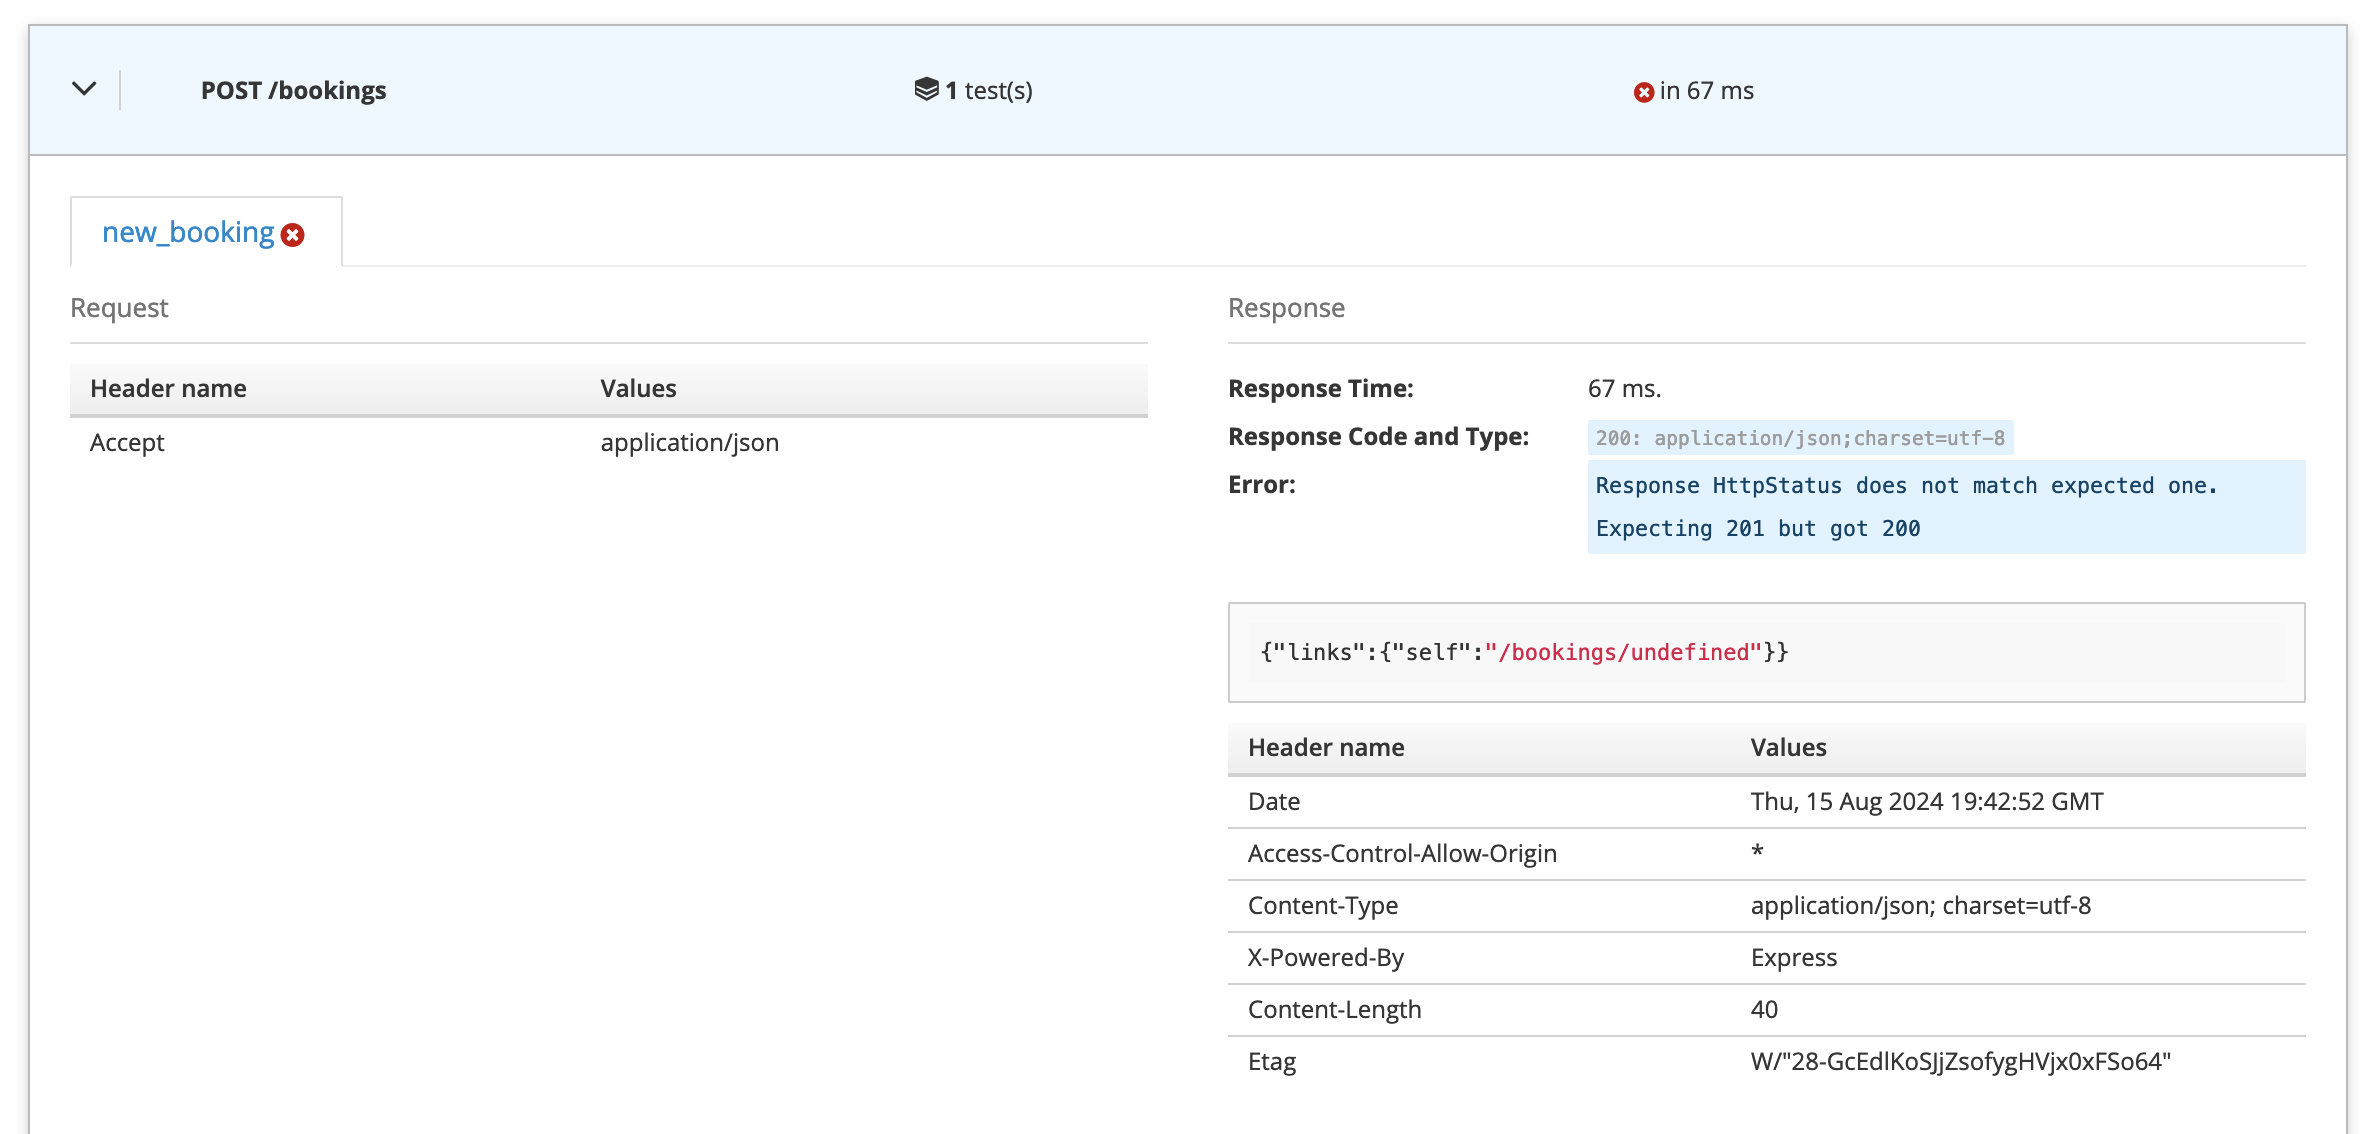Click the request Header name column header

[x=168, y=389]
